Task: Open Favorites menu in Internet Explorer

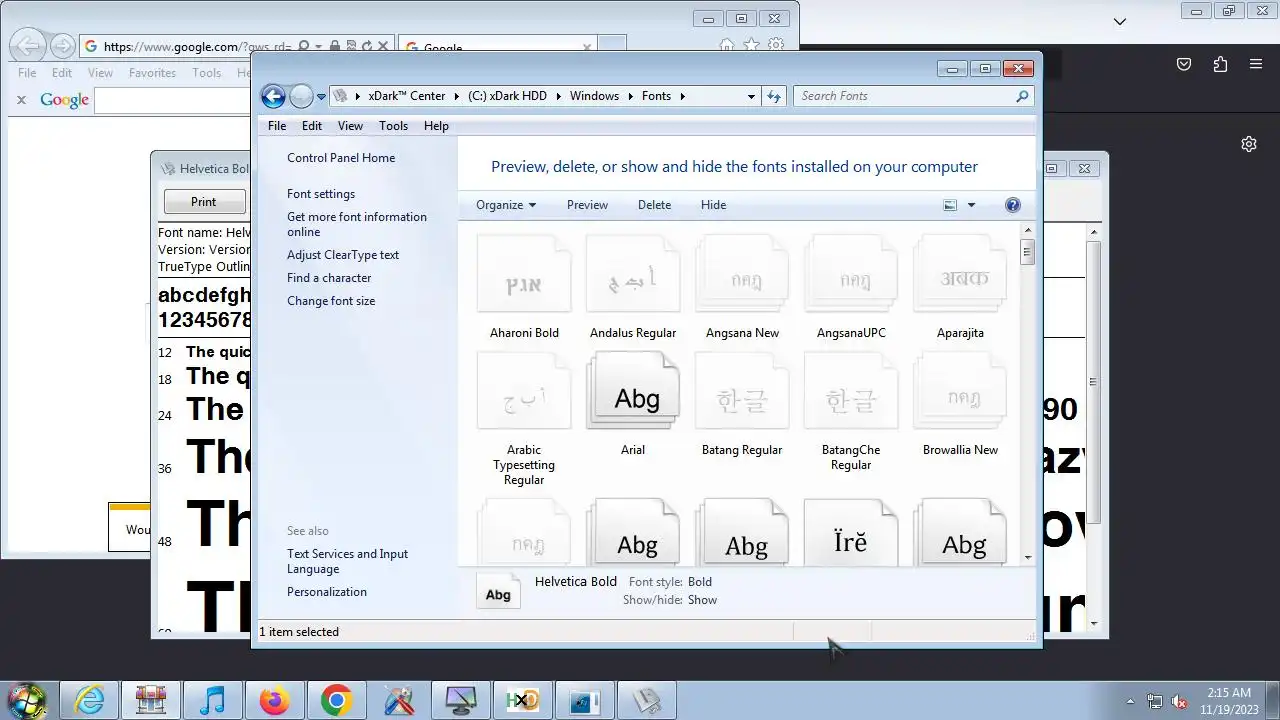Action: pyautogui.click(x=152, y=73)
